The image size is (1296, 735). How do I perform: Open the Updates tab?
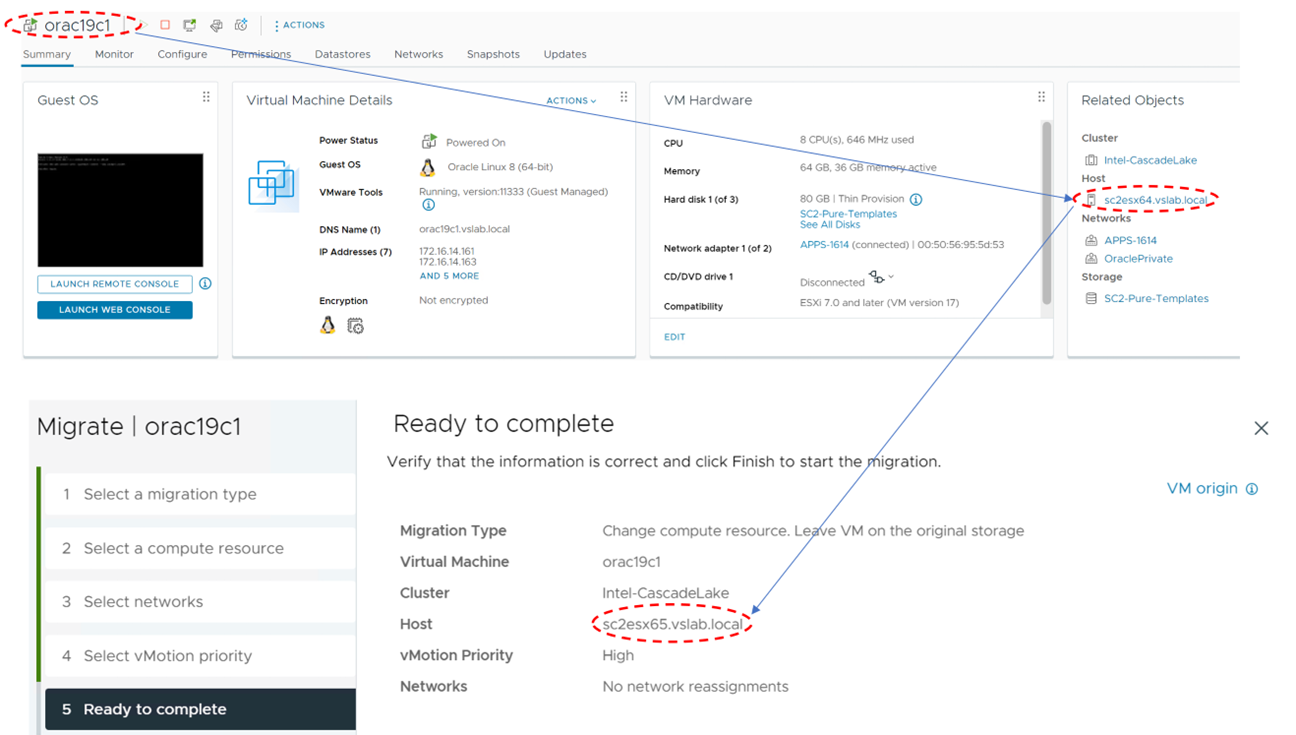pyautogui.click(x=565, y=54)
